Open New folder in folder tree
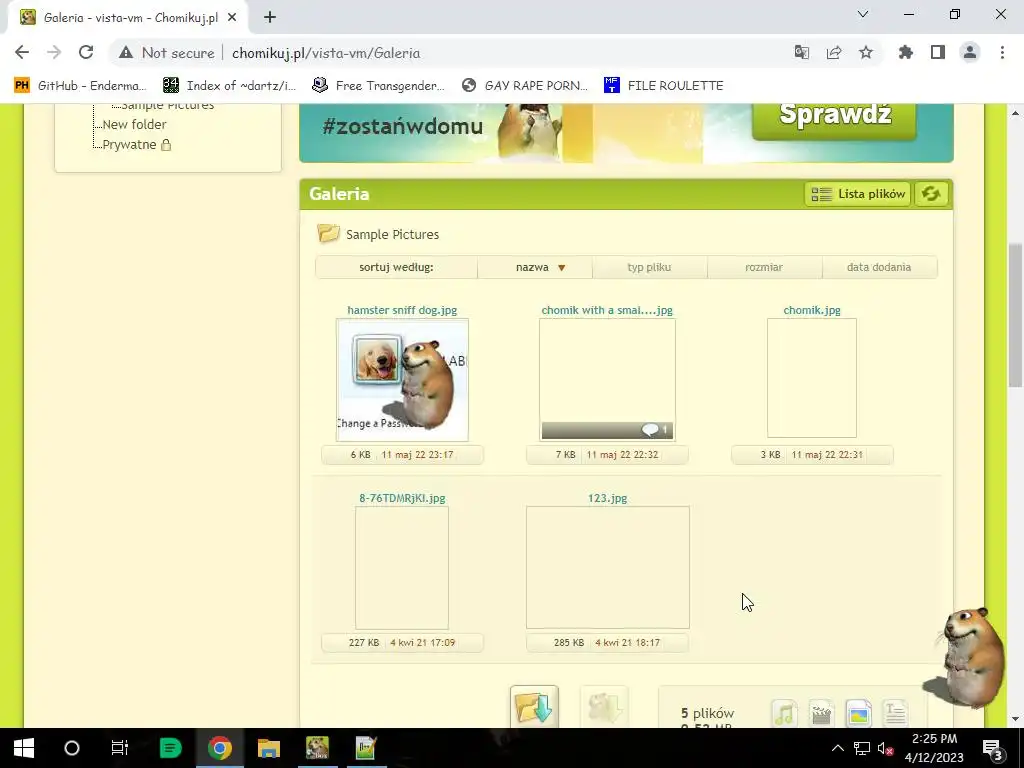 tap(134, 124)
